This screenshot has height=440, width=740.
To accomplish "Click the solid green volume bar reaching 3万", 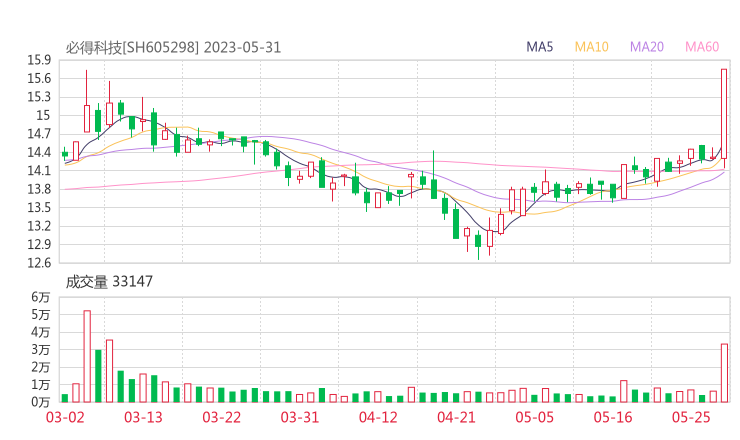I will click(98, 376).
